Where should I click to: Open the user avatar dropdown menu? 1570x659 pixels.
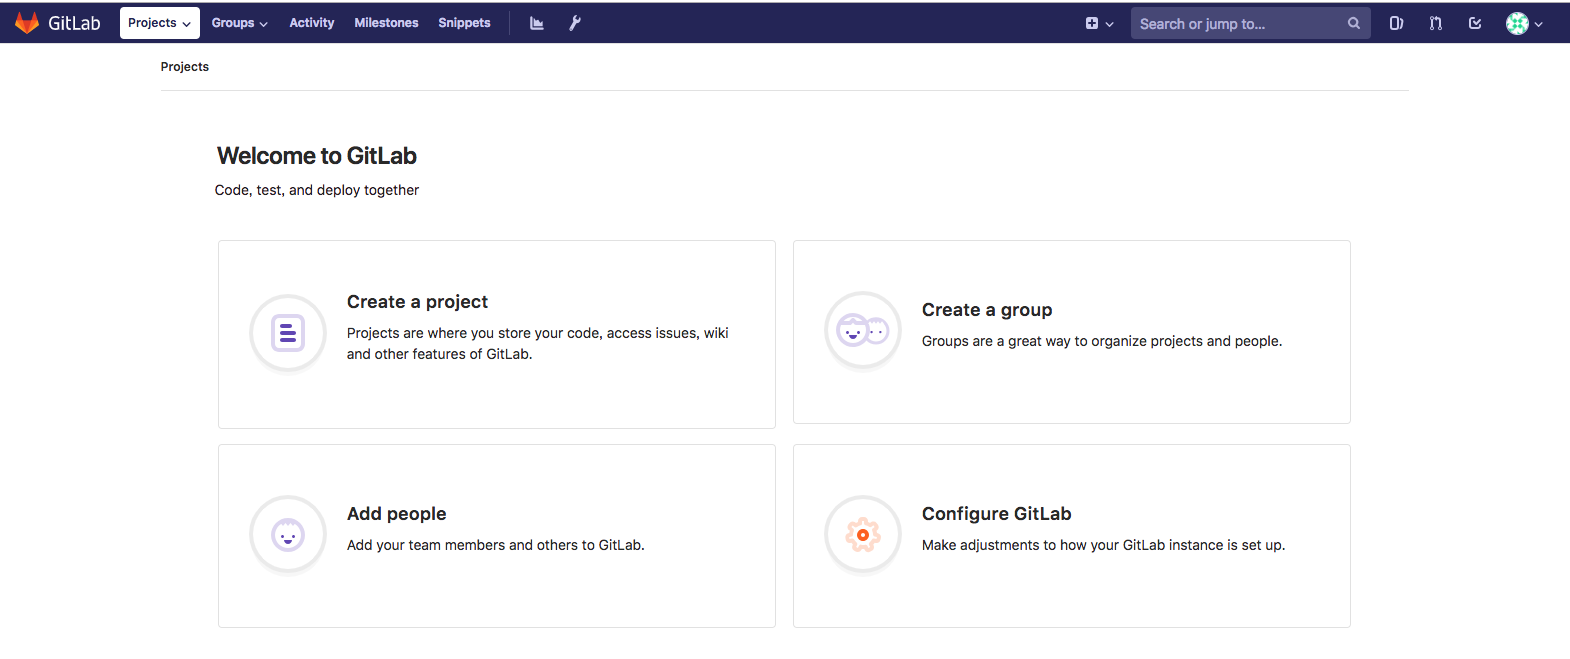[x=1524, y=23]
